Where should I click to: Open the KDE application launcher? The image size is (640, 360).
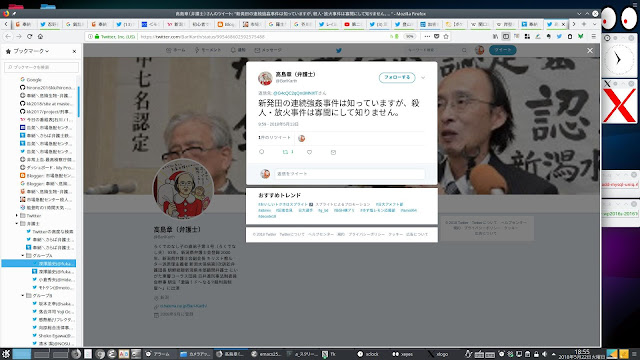tap(6, 354)
